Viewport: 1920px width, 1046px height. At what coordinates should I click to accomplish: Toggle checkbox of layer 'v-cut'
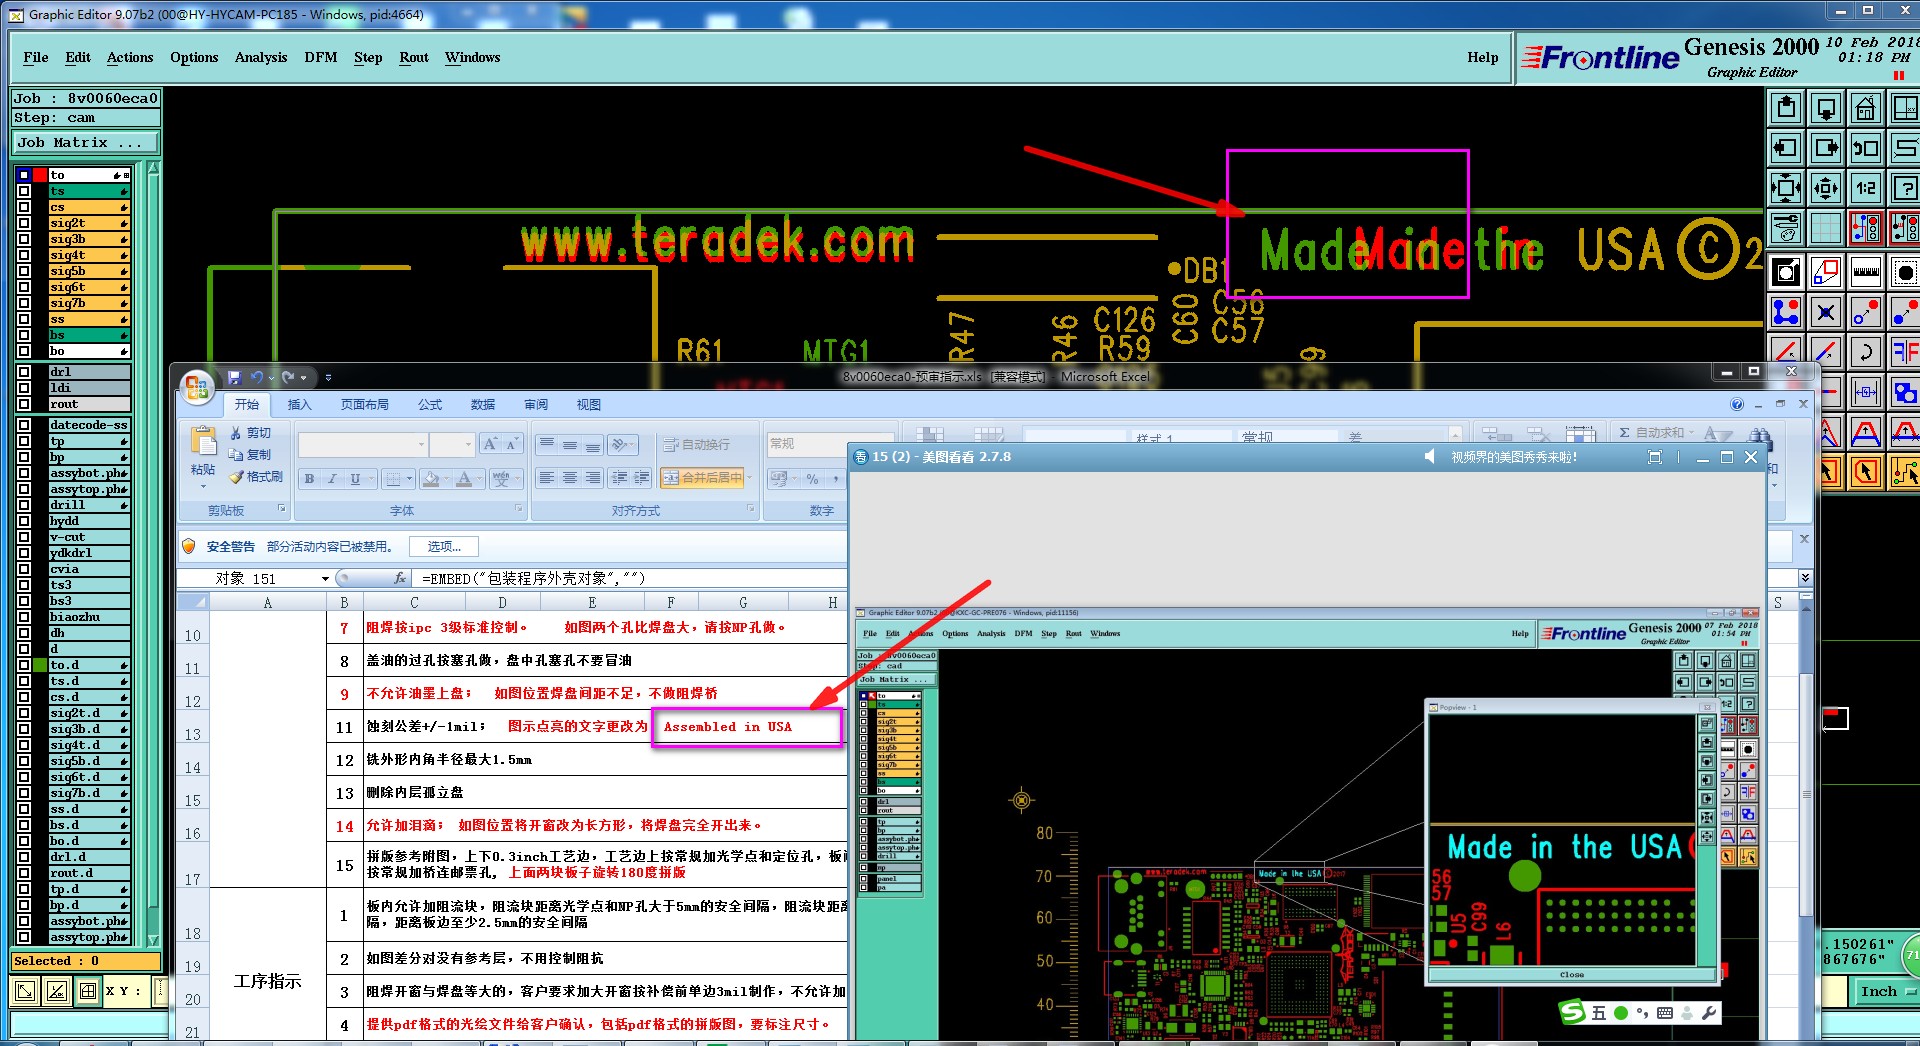pyautogui.click(x=24, y=537)
